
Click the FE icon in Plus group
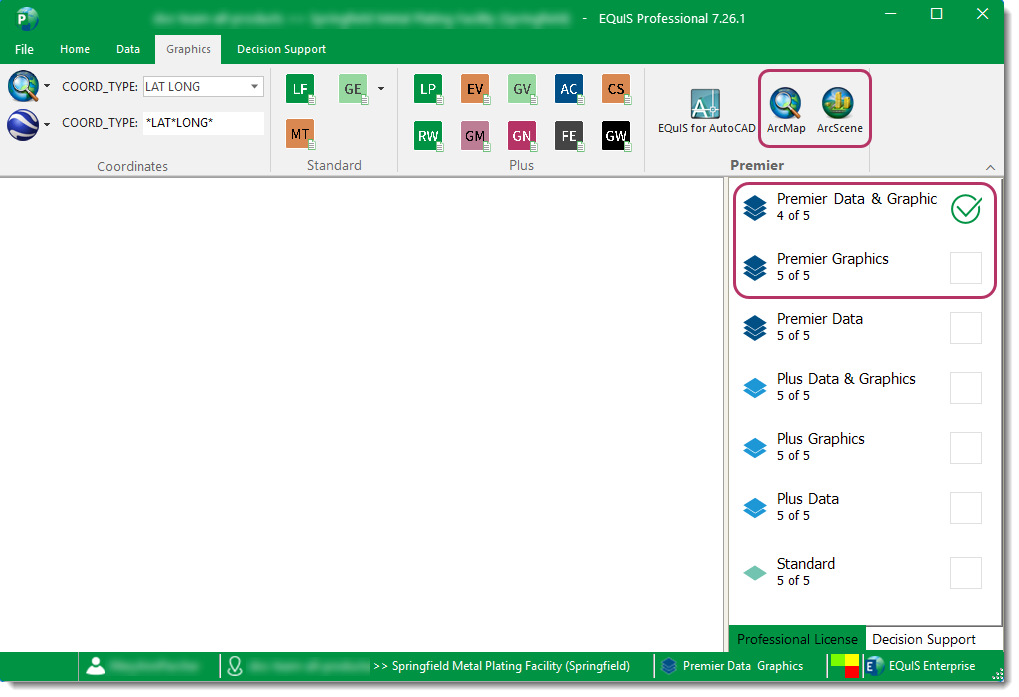(x=569, y=136)
